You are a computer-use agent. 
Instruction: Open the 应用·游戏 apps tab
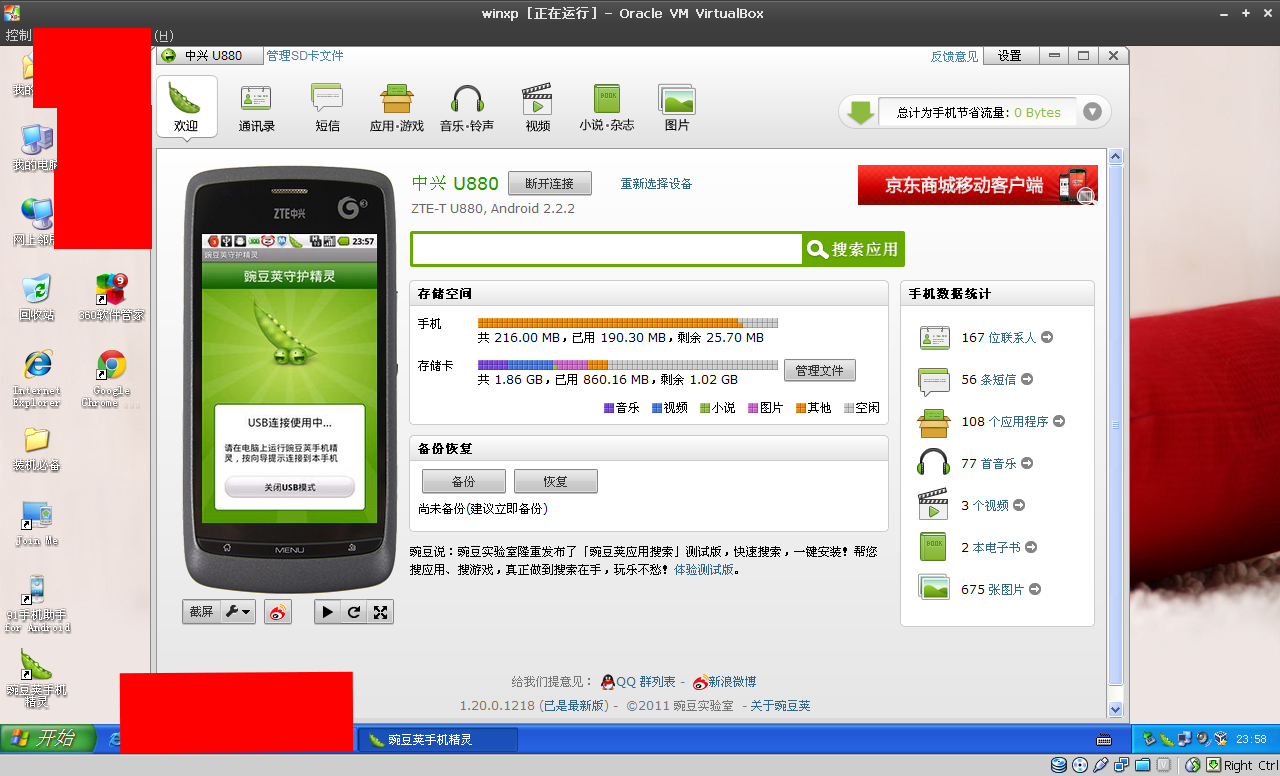(397, 107)
